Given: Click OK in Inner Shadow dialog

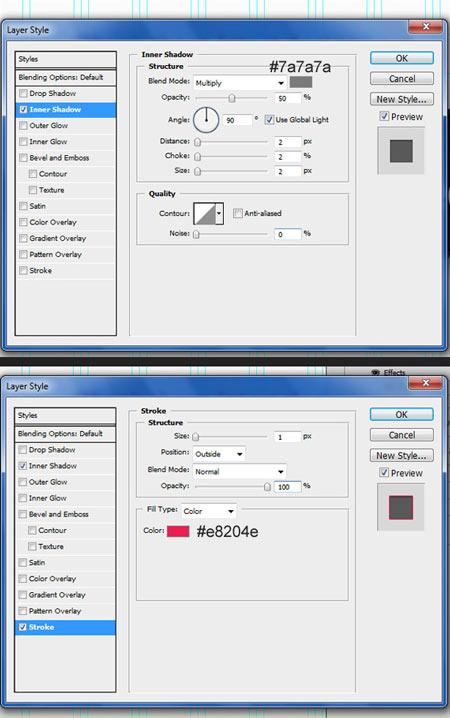Looking at the screenshot, I should point(401,58).
